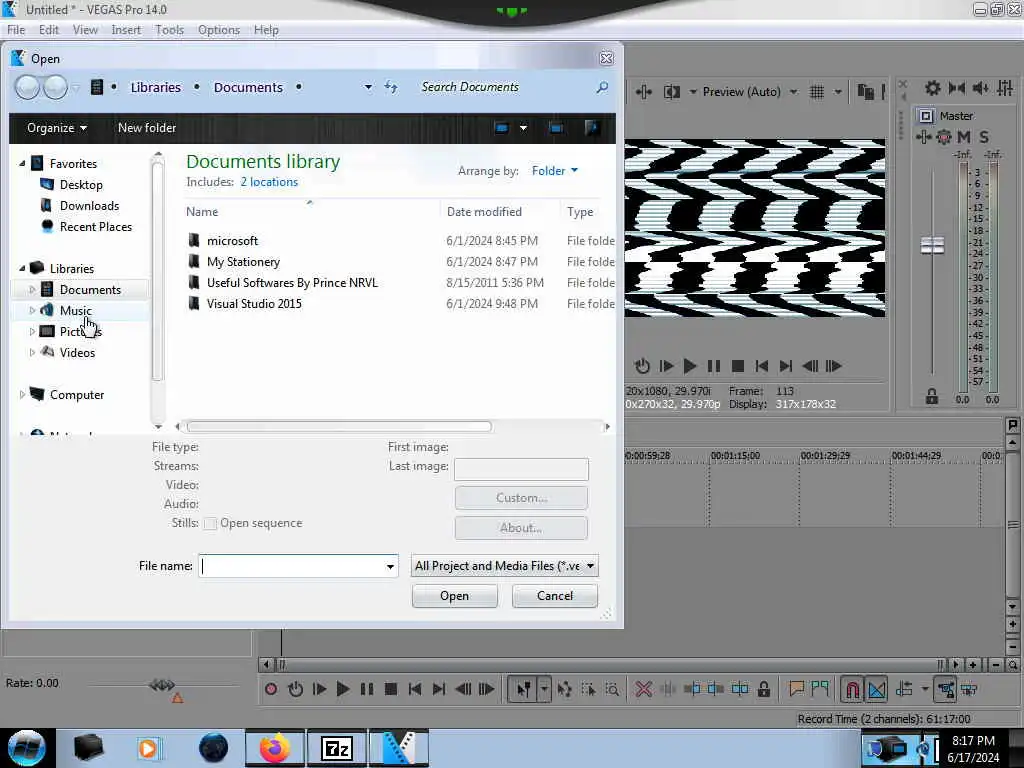Open Firefox from the taskbar
This screenshot has height=768, width=1024.
275,748
